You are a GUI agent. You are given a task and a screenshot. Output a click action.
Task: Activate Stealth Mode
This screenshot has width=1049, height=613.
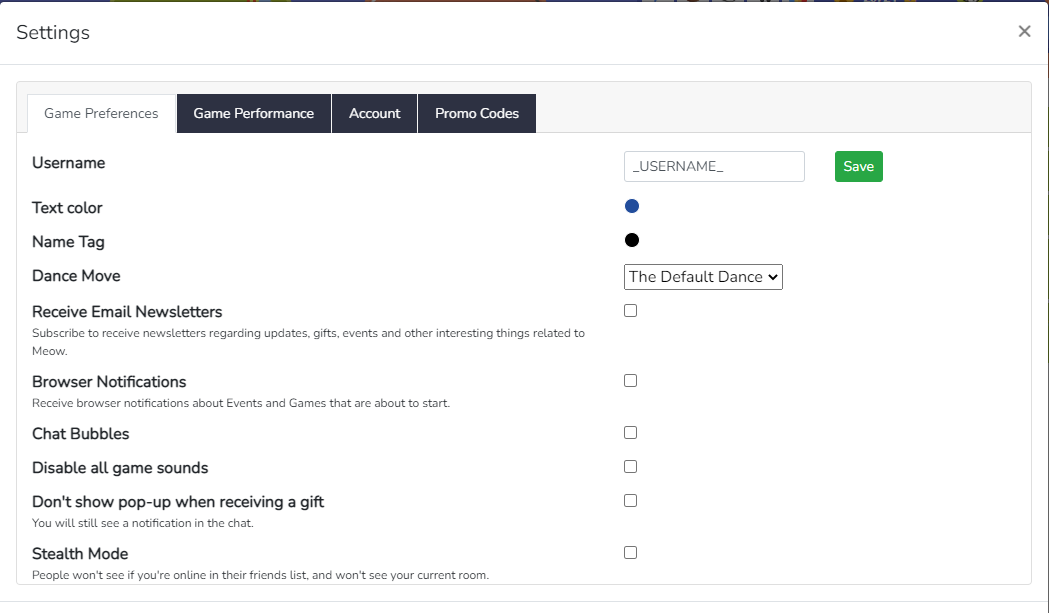[630, 552]
